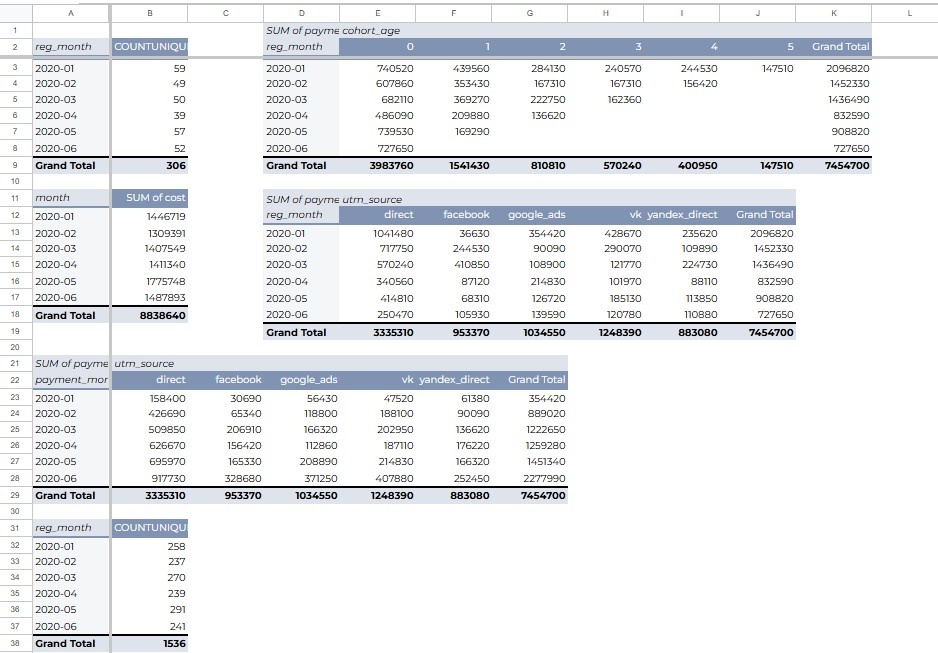This screenshot has width=938, height=653.
Task: Select the row 9 header number
Action: (x=16, y=165)
